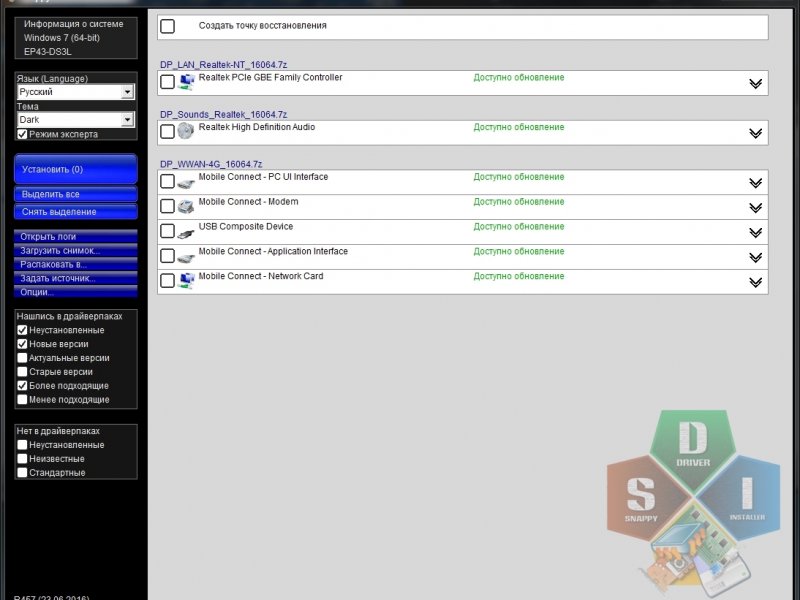Click the DP_LAN_Realtek-NT_16064.7z driverpack header

[223, 65]
